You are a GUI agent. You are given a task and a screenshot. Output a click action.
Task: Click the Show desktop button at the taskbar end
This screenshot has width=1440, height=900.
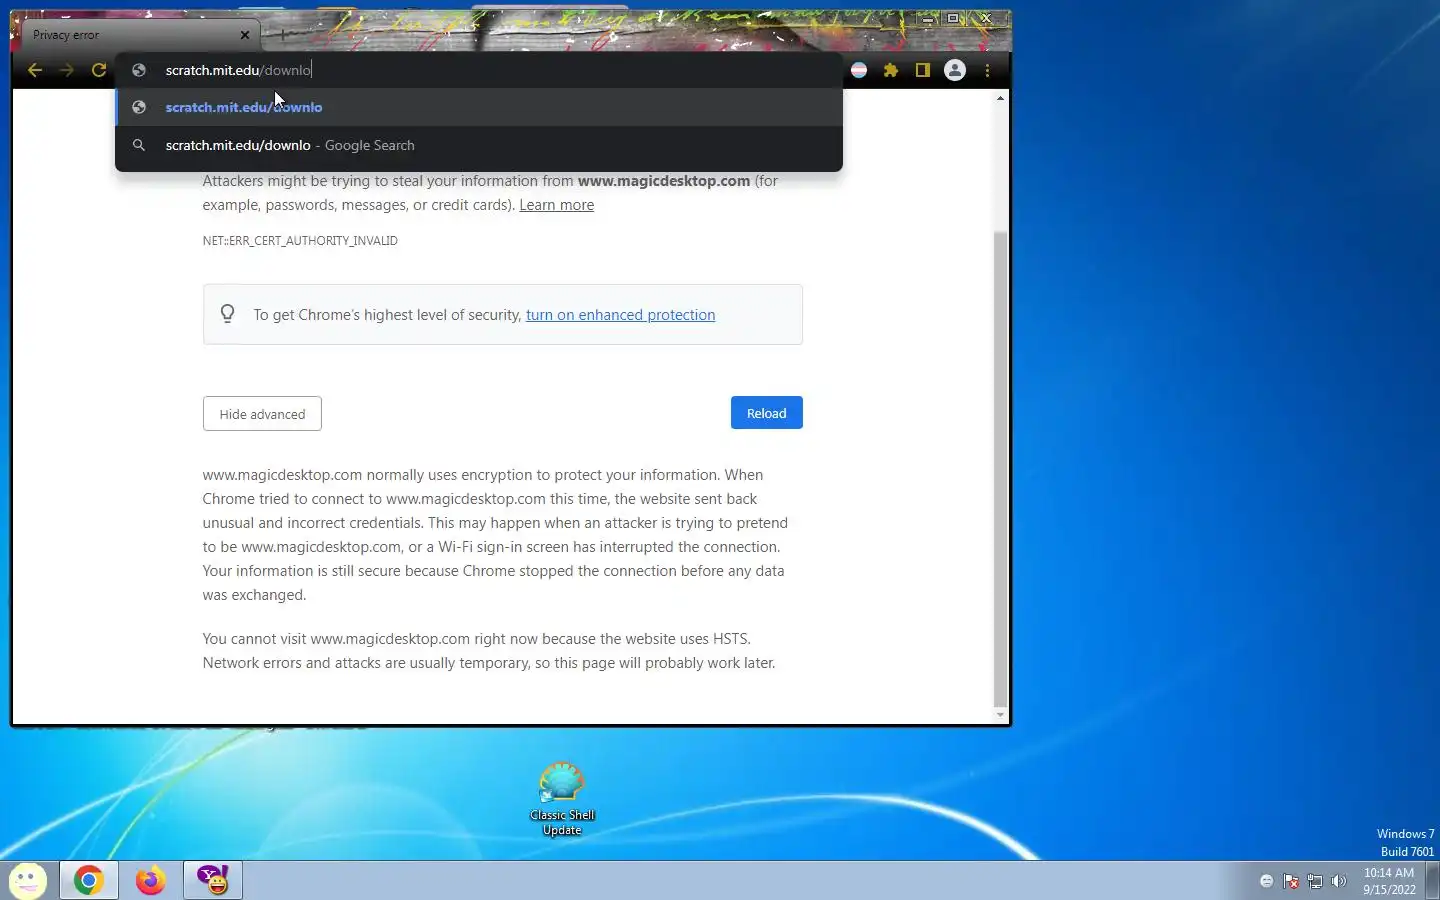1433,881
